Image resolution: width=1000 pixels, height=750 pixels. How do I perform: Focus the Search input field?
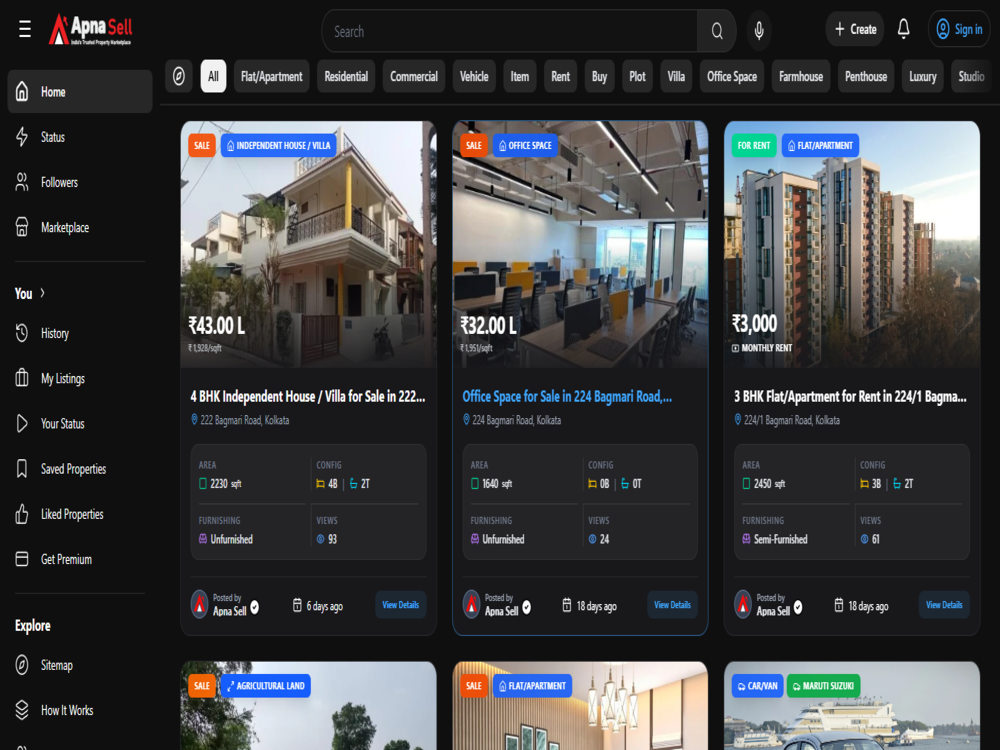510,31
